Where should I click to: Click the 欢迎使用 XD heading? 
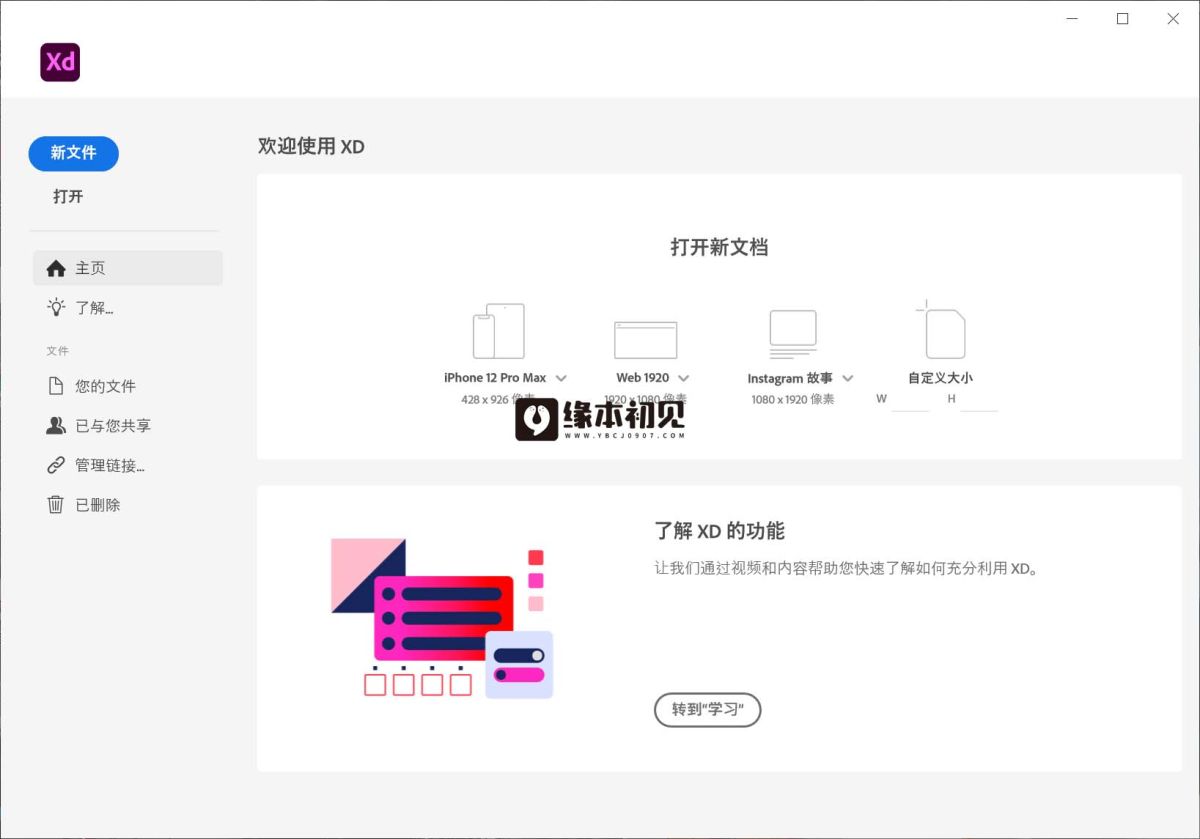pyautogui.click(x=311, y=147)
